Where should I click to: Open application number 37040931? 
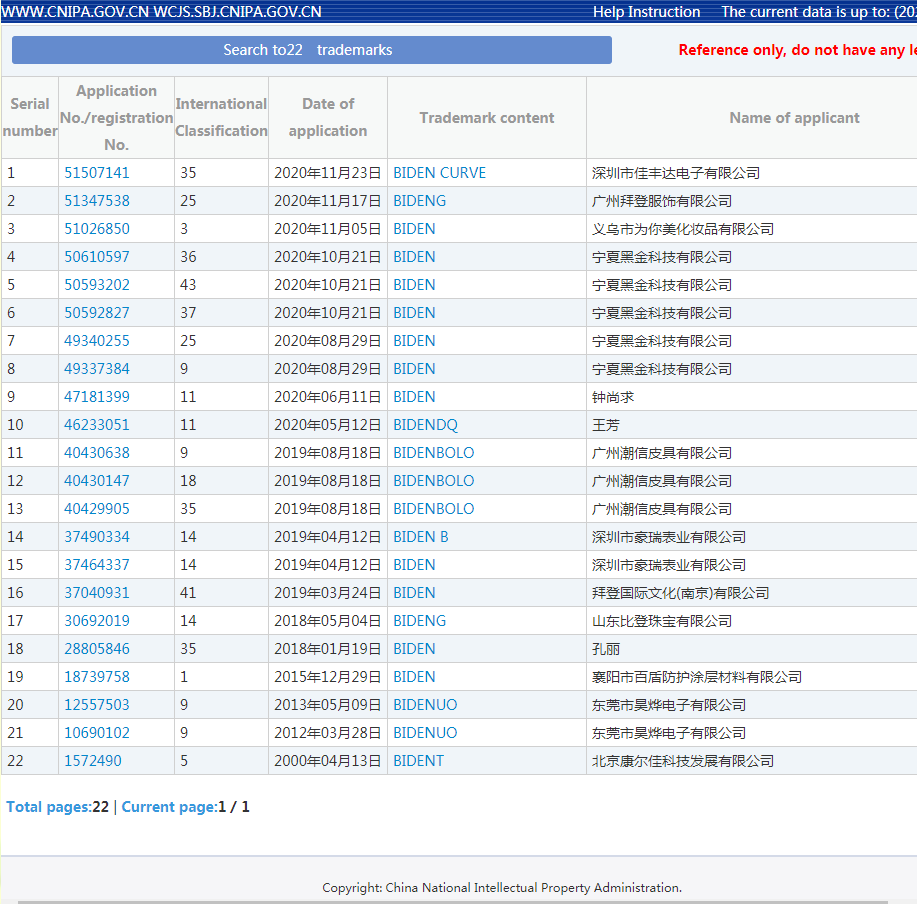(97, 593)
